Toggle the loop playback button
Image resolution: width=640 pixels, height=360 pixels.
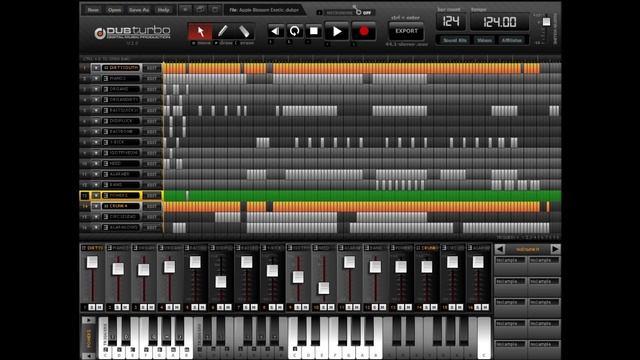click(294, 31)
